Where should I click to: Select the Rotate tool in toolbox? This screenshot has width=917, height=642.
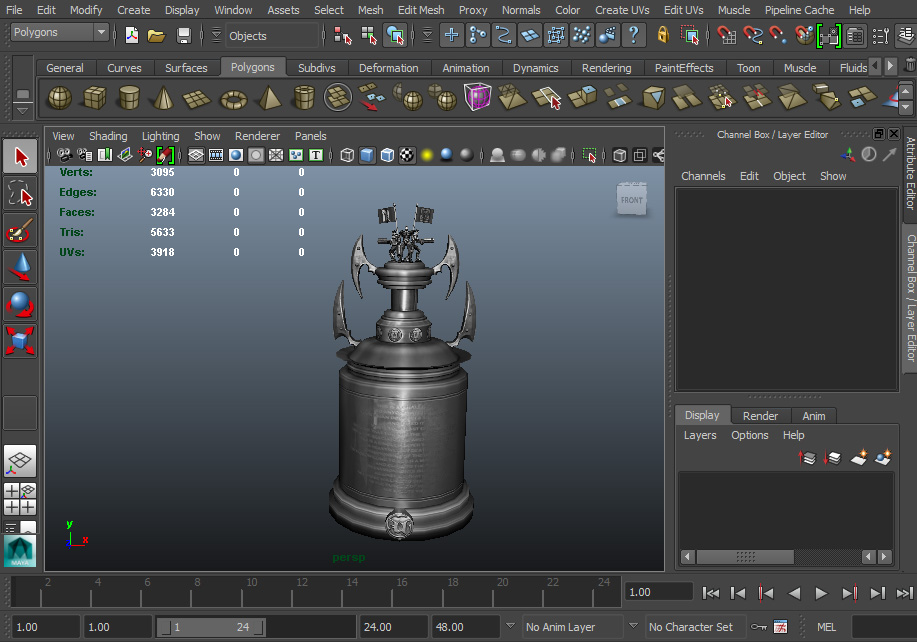pos(20,304)
